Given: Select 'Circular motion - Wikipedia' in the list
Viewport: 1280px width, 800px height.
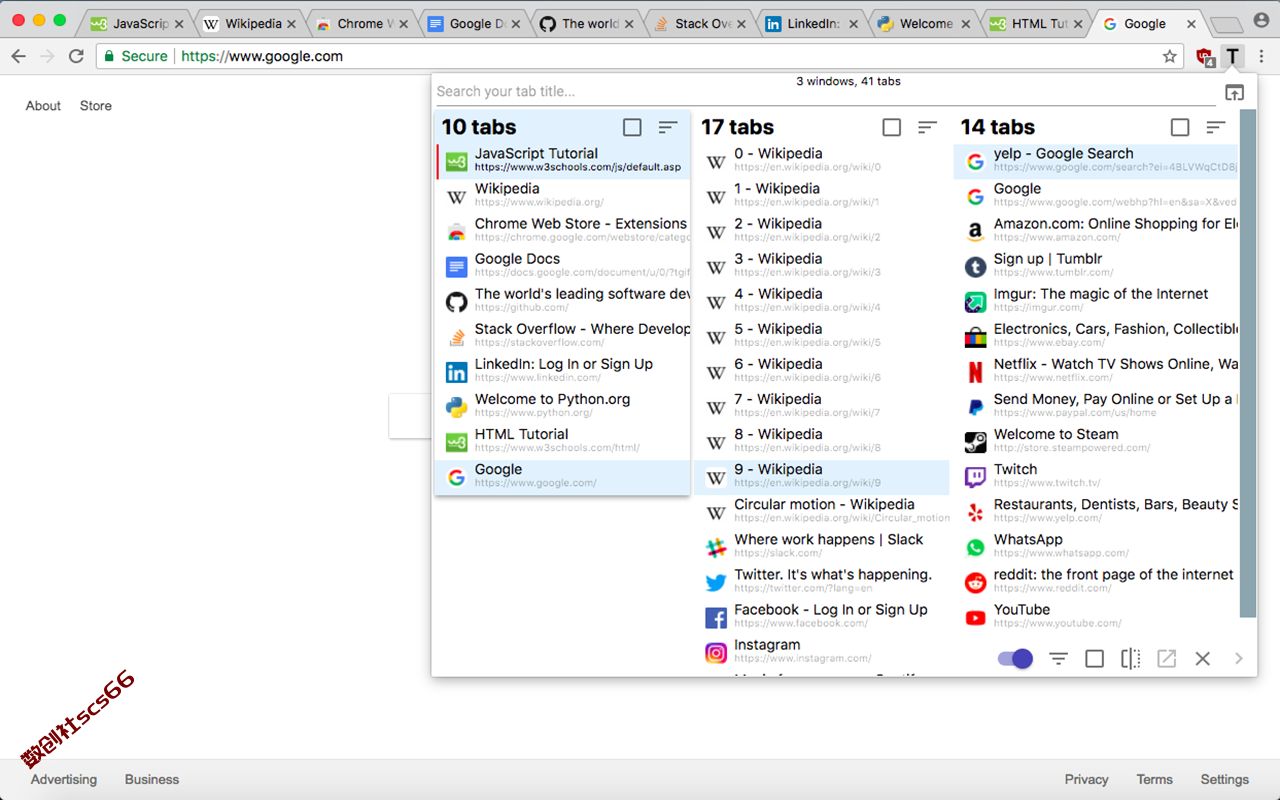Looking at the screenshot, I should click(822, 512).
